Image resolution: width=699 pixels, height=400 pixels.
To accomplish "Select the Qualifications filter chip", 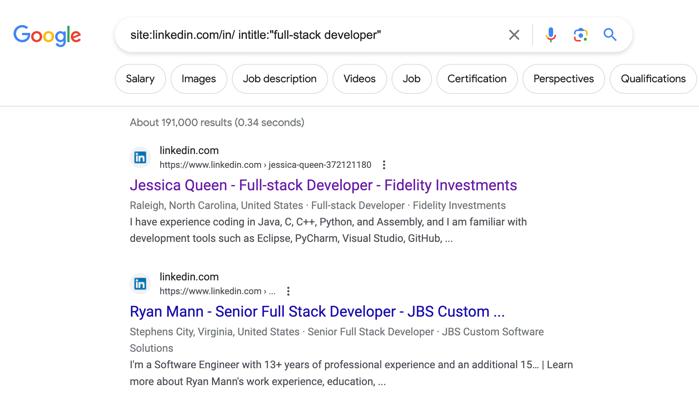I will point(653,79).
